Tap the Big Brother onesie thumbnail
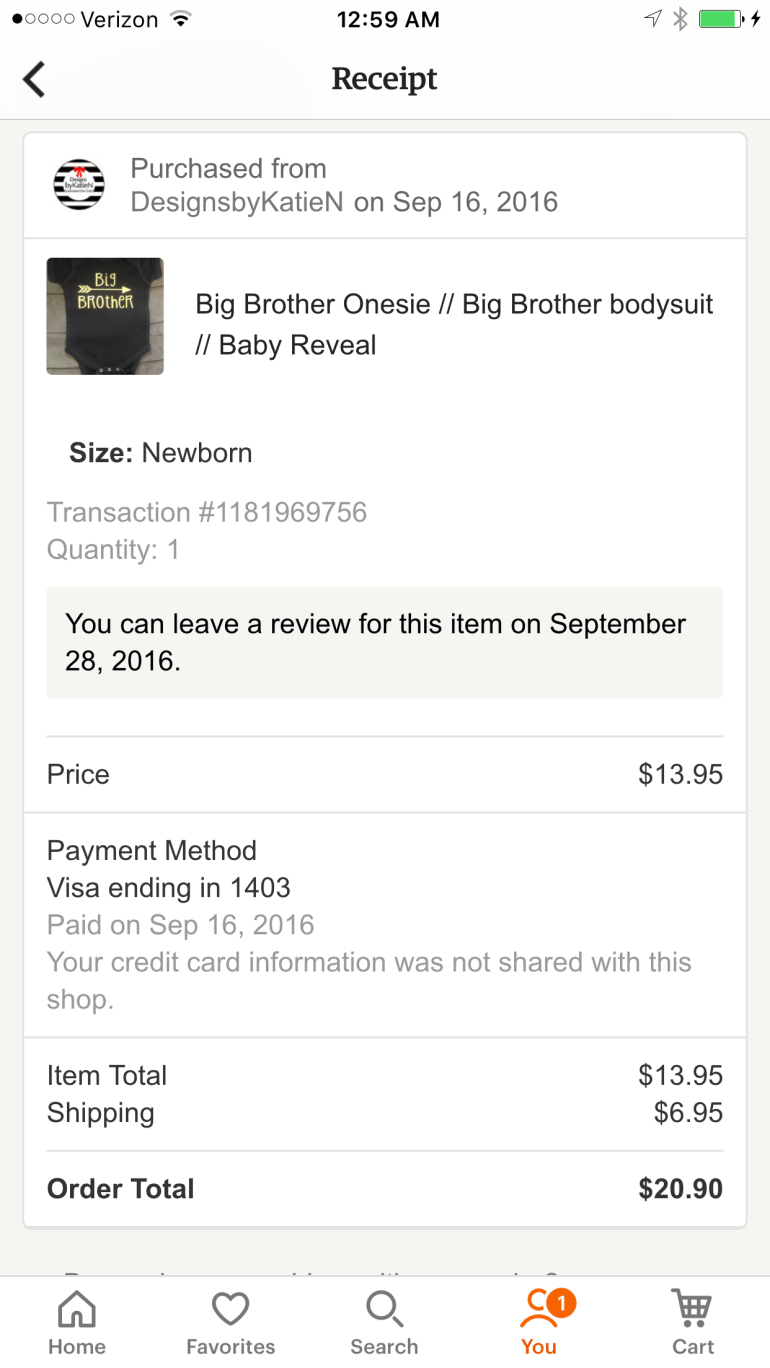This screenshot has width=770, height=1368. (x=105, y=316)
